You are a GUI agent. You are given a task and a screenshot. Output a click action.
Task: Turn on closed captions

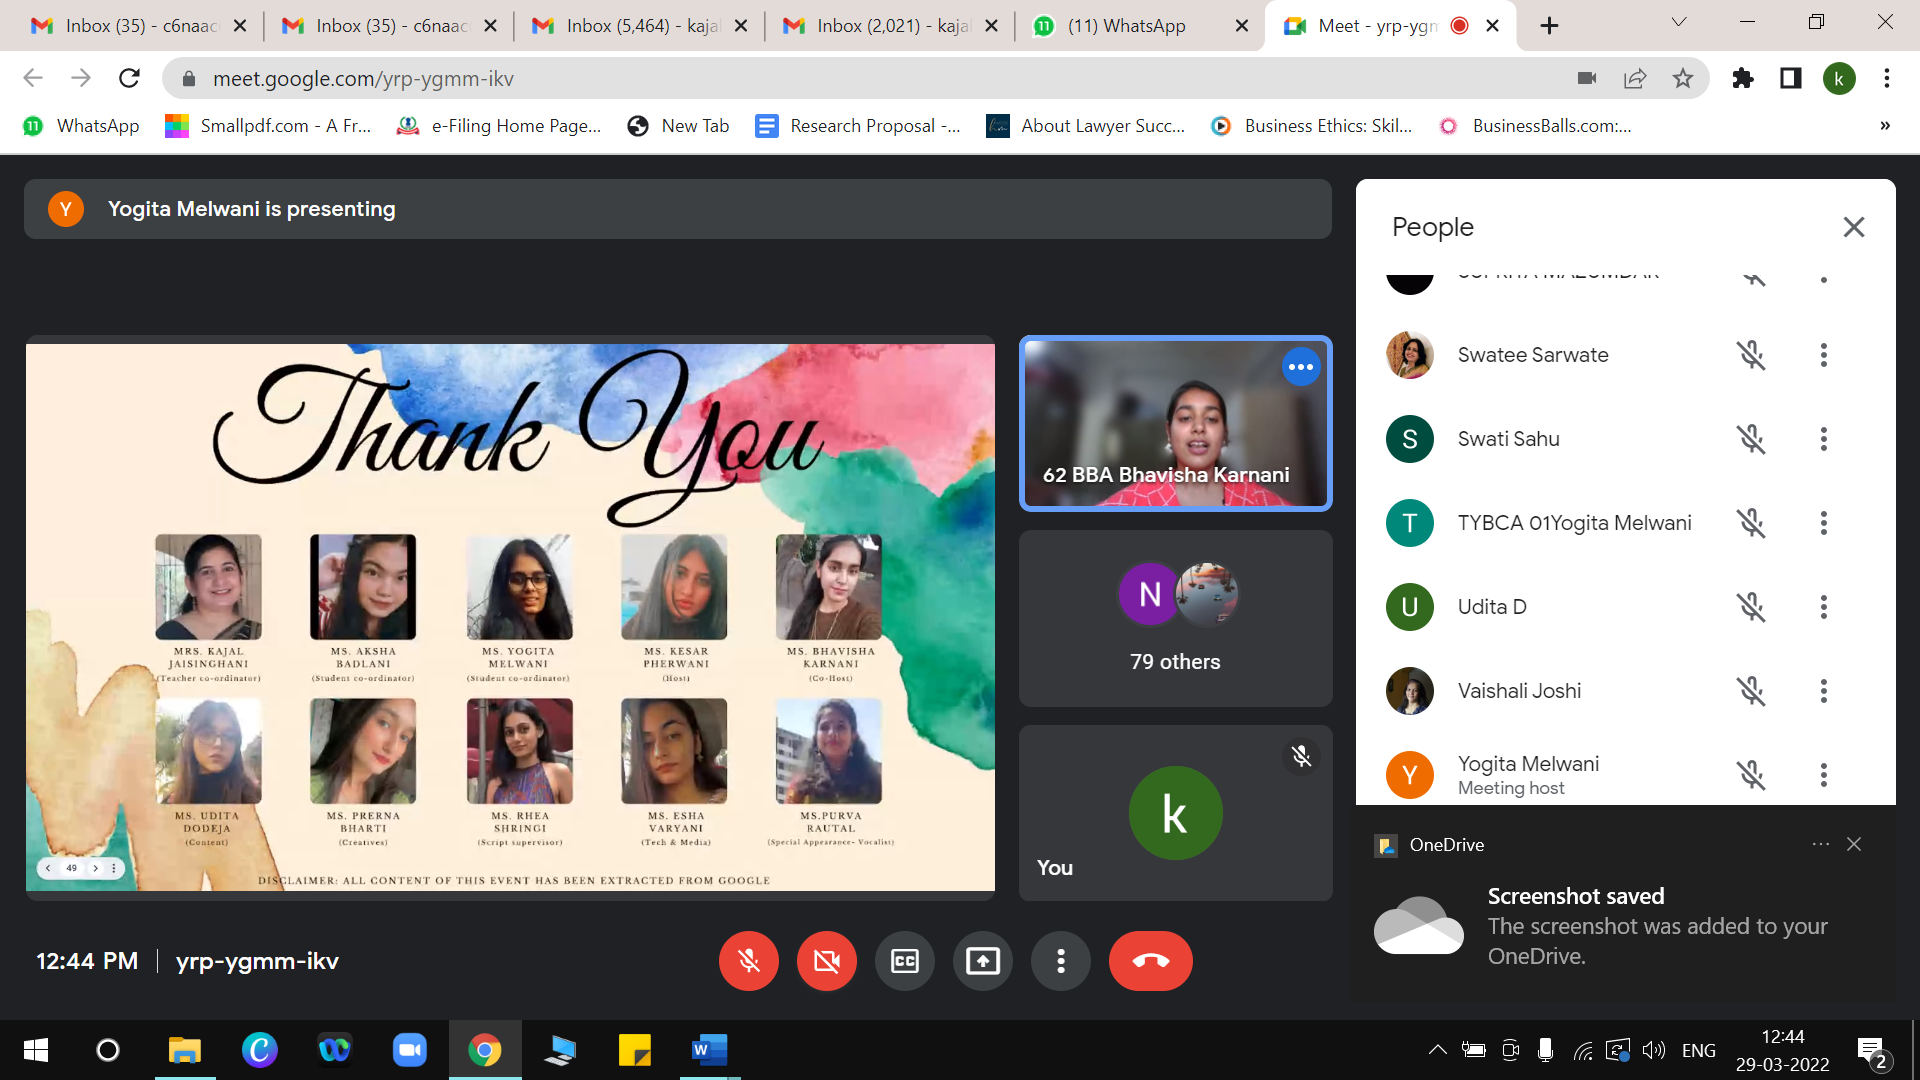point(904,961)
